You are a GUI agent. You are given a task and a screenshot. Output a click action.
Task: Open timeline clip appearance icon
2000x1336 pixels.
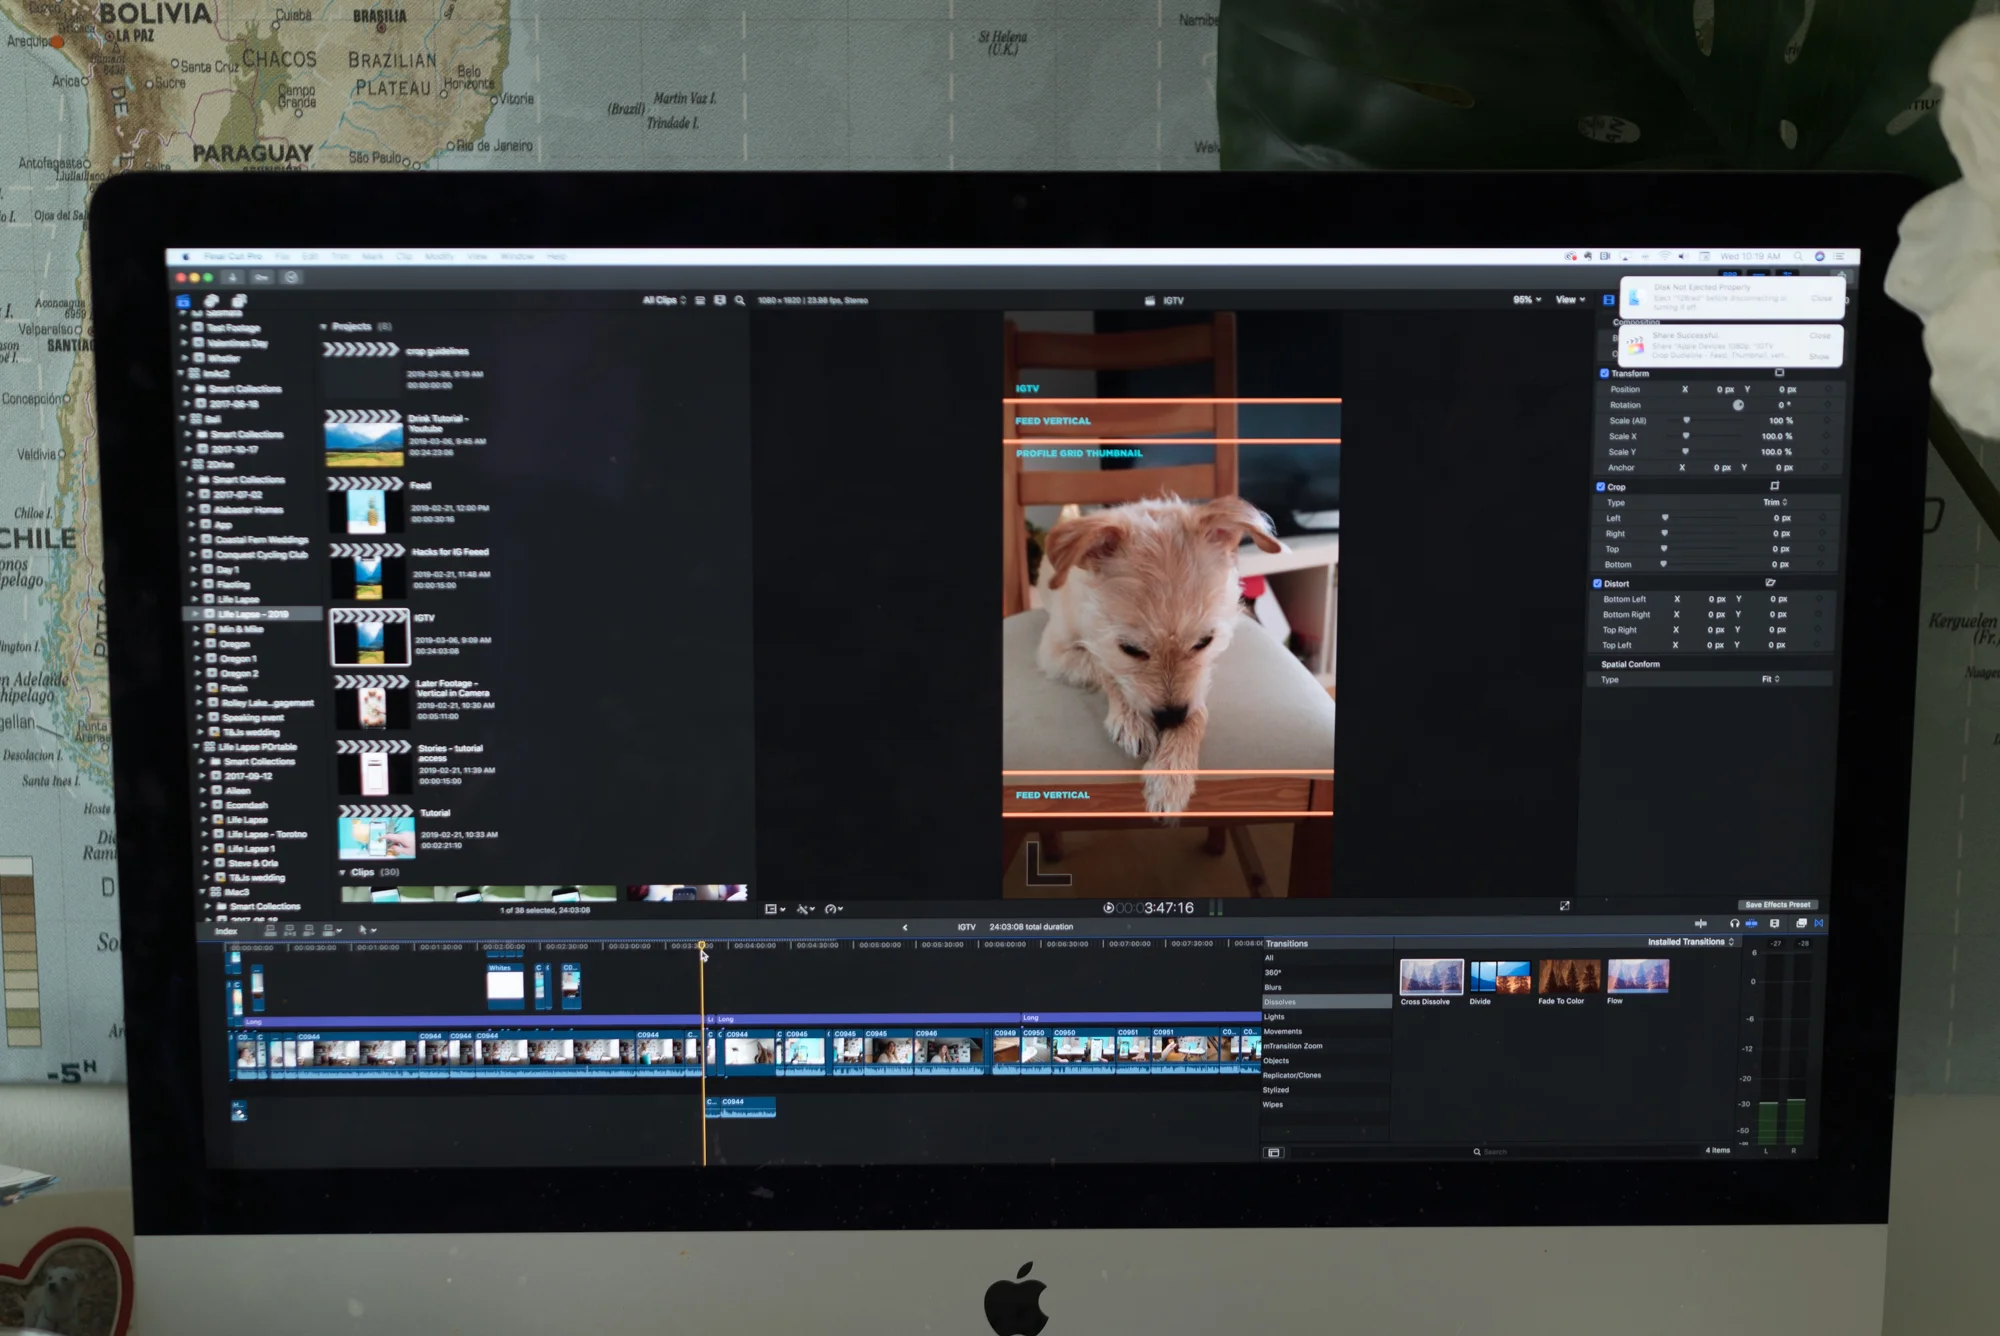point(1775,923)
